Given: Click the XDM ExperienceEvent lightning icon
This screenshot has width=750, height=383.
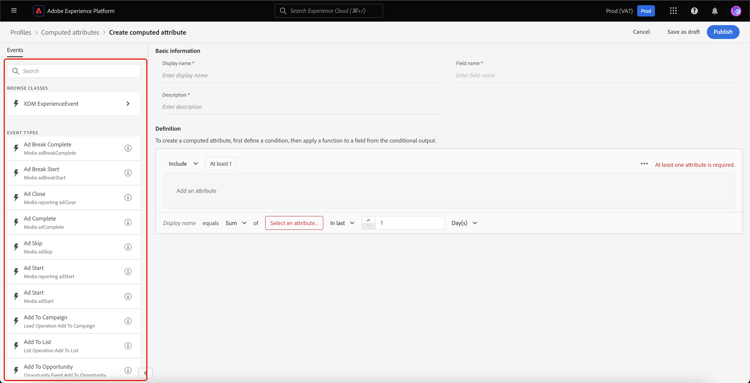Looking at the screenshot, I should pos(16,104).
